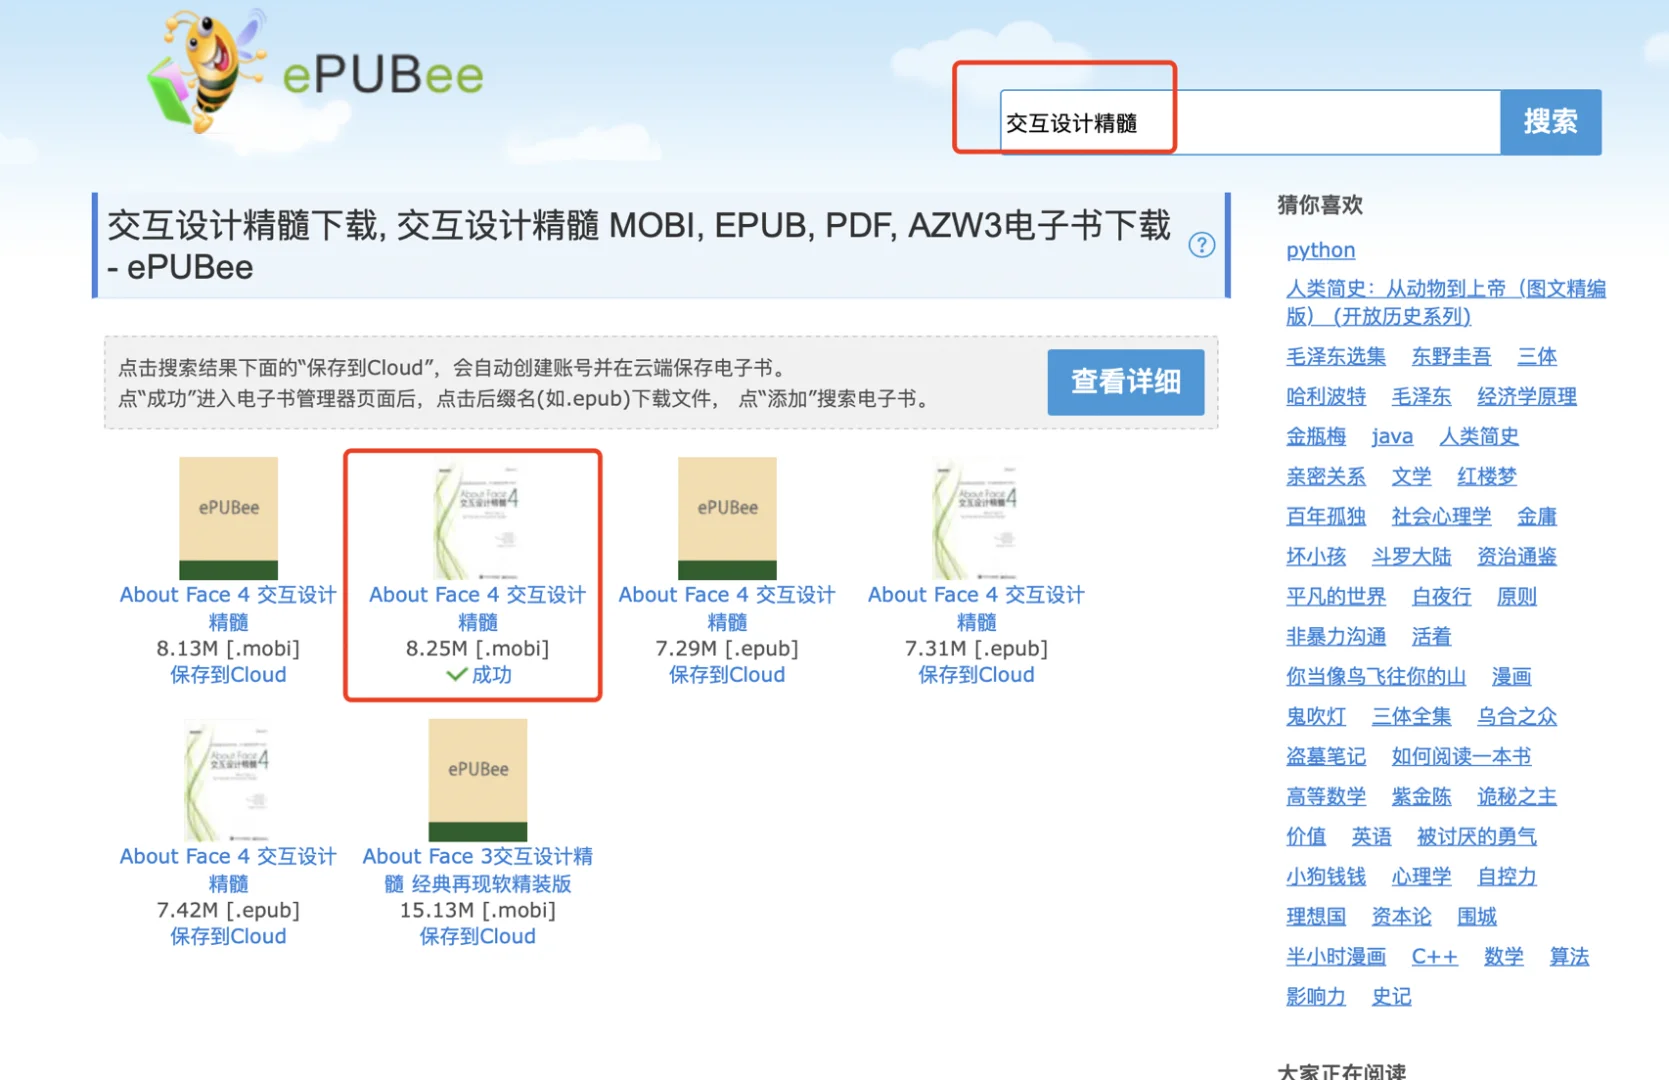Open the 斗罗大陆 link
This screenshot has width=1669, height=1080.
1411,556
